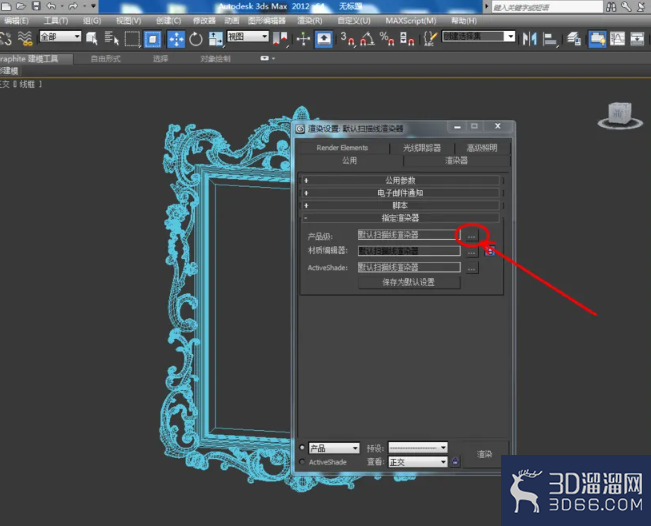Activate the Select Object tool
The image size is (651, 526).
[x=92, y=39]
